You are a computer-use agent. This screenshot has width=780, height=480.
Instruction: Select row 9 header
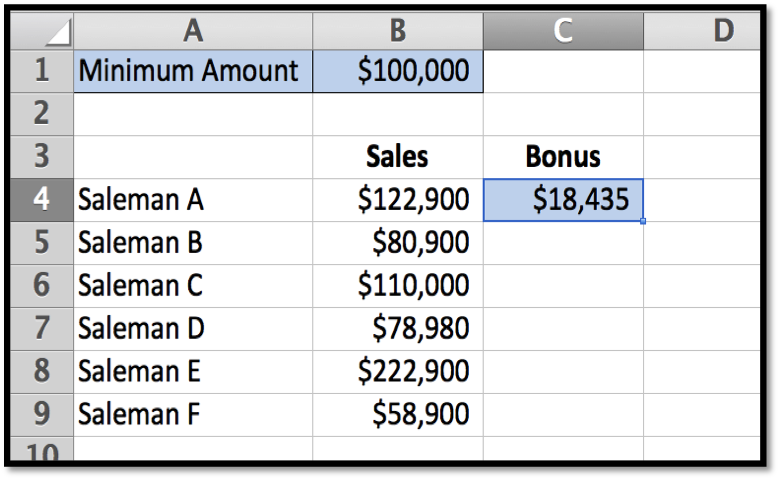(x=42, y=412)
